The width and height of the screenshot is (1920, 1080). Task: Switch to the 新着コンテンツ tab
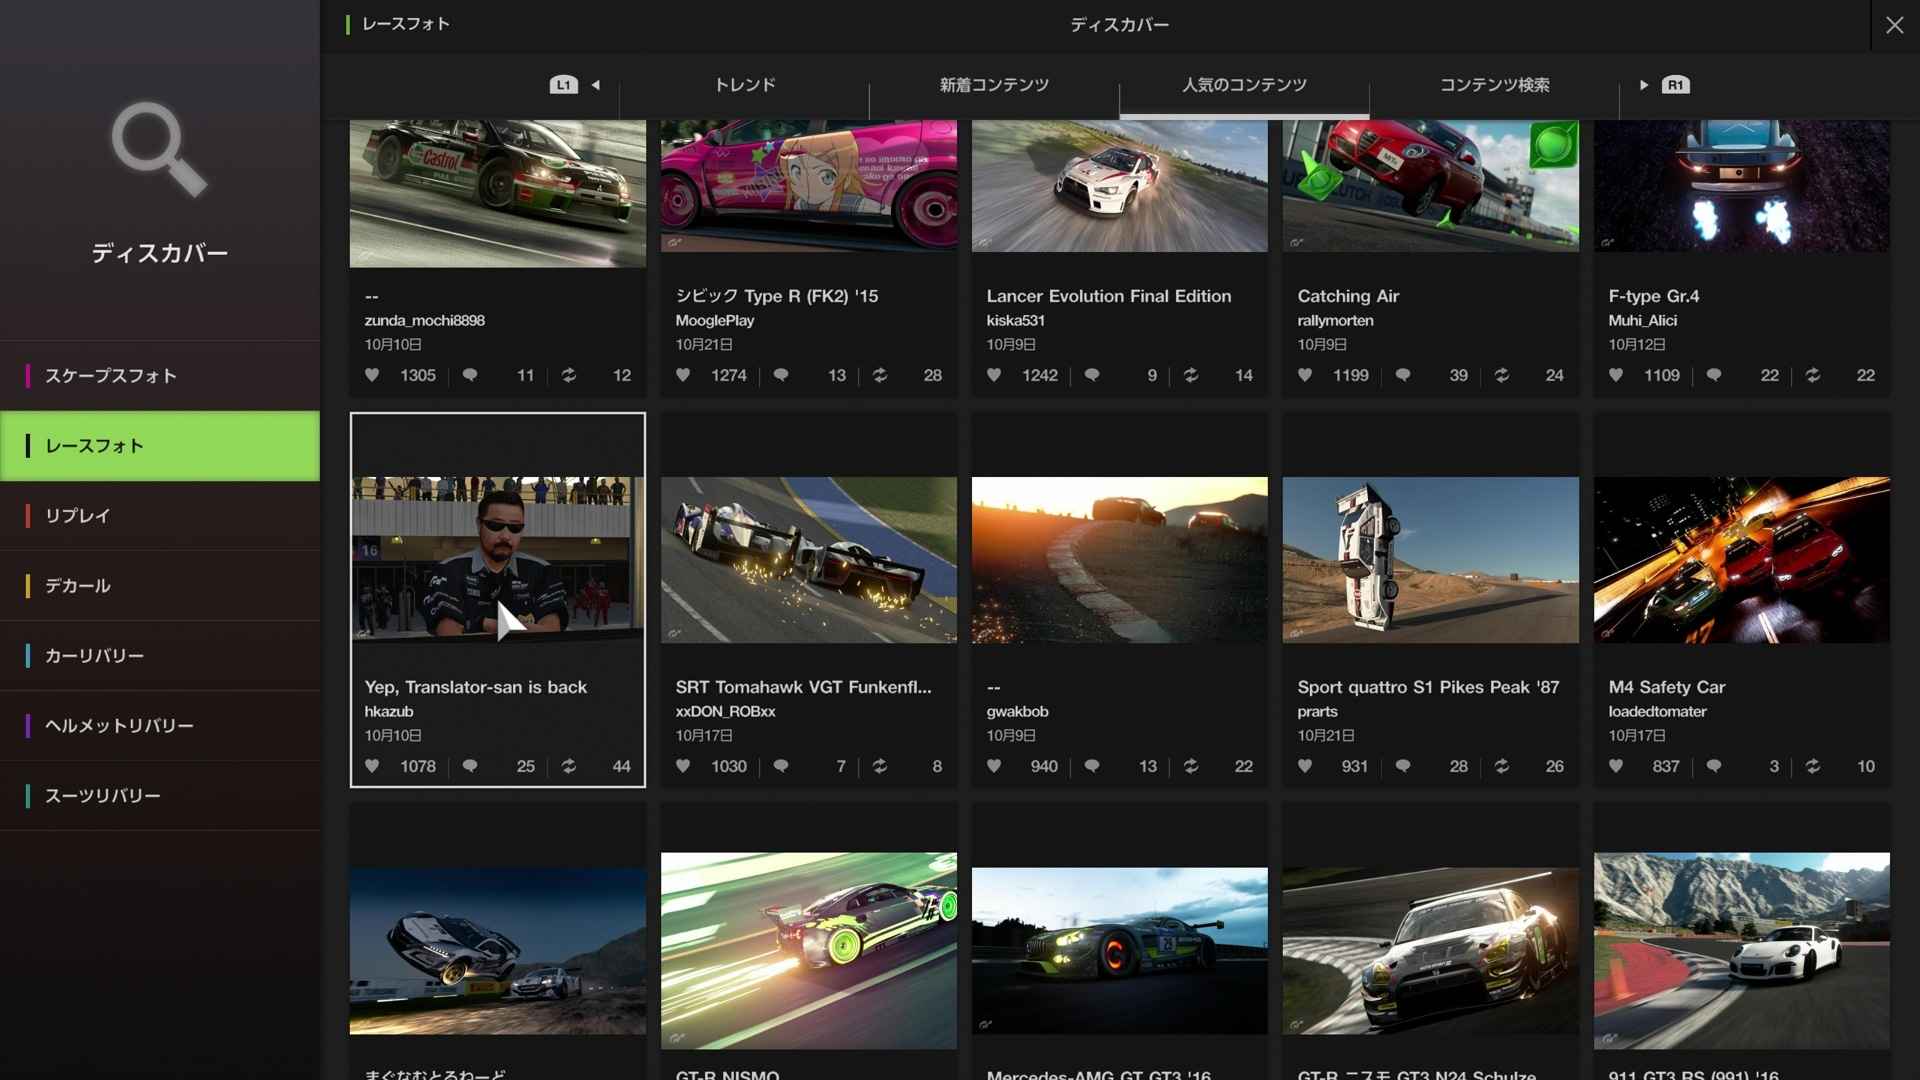tap(994, 85)
